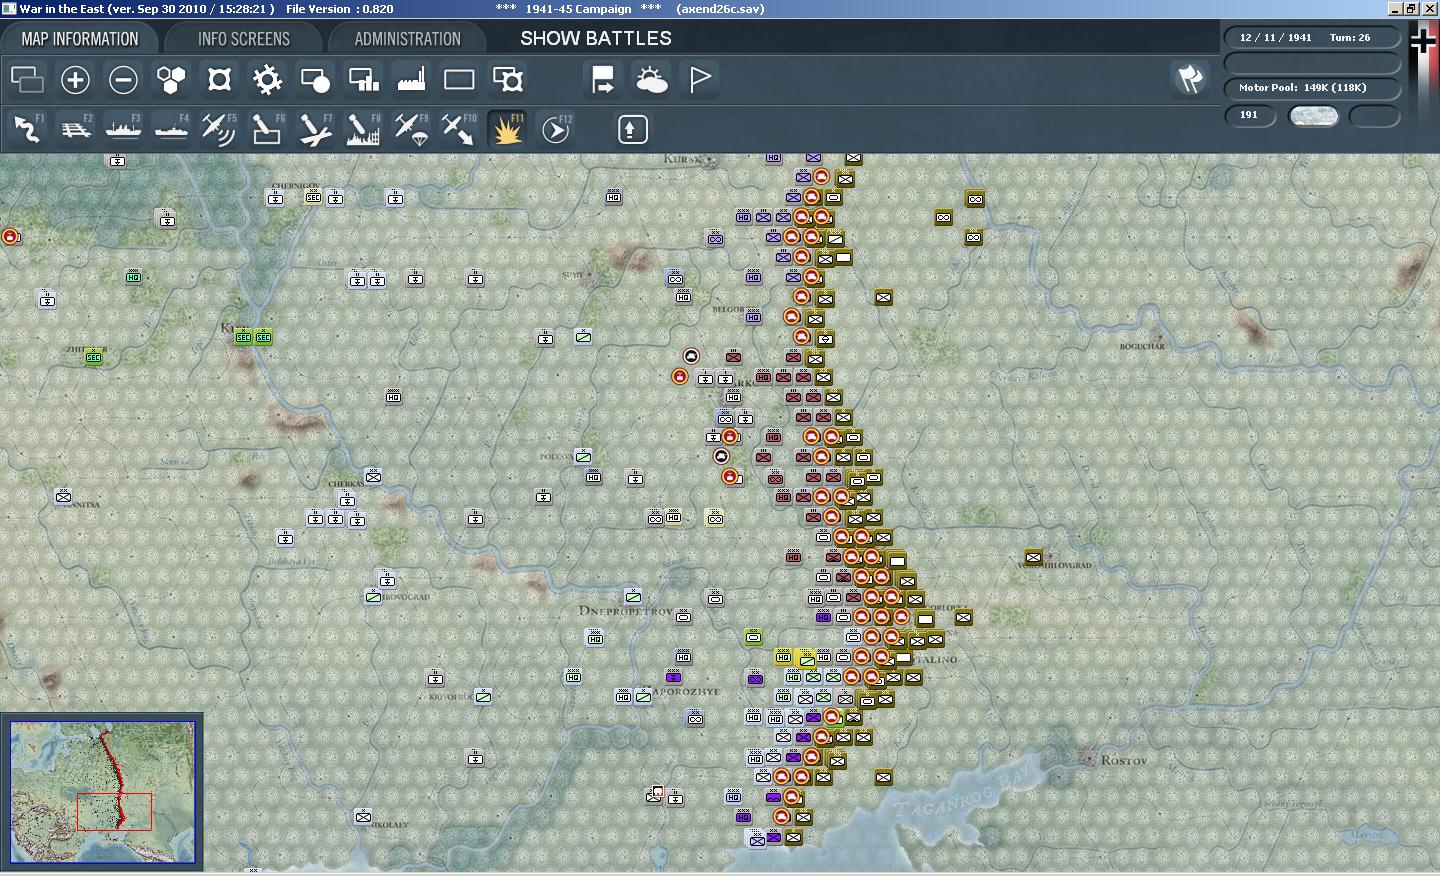Screen dimensions: 1440x876
Task: Click the red viewport rectangle in minimap
Action: tap(114, 812)
